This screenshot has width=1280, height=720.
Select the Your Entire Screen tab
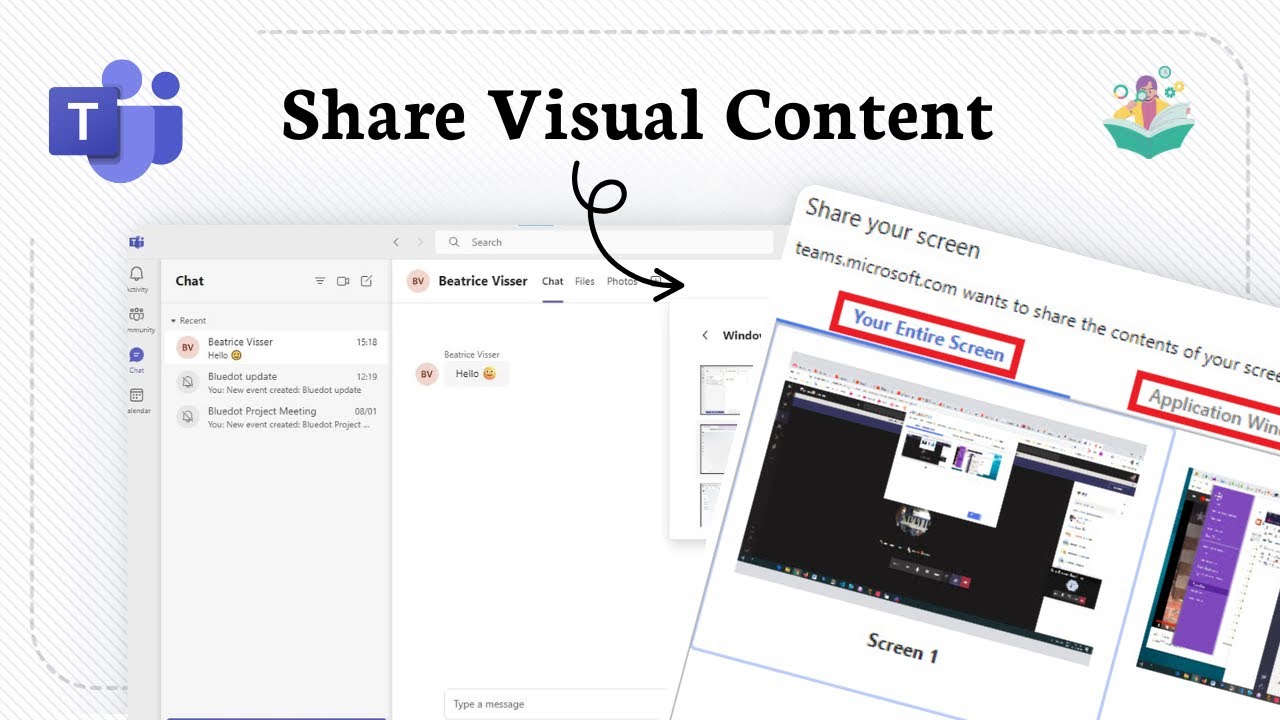point(928,336)
